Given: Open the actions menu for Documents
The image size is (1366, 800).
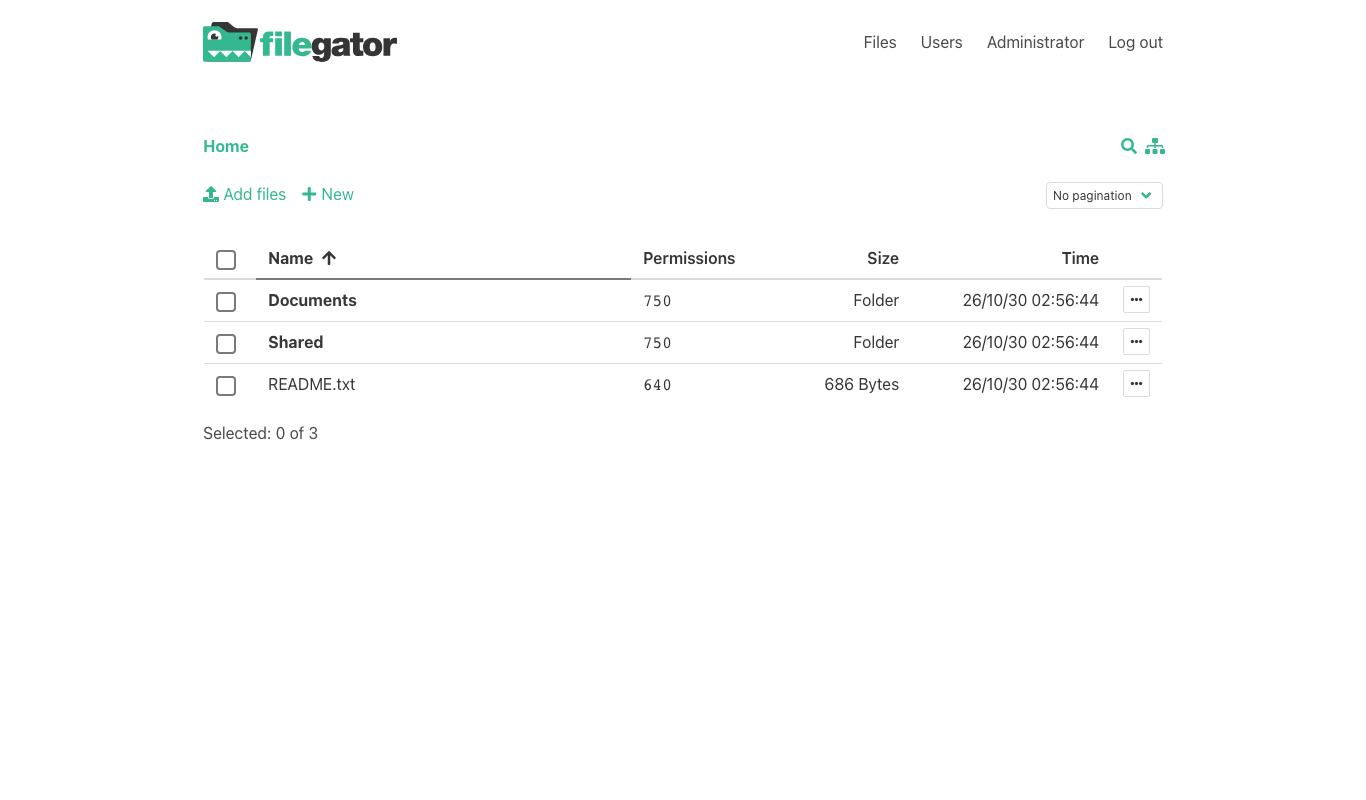Looking at the screenshot, I should click(x=1136, y=300).
